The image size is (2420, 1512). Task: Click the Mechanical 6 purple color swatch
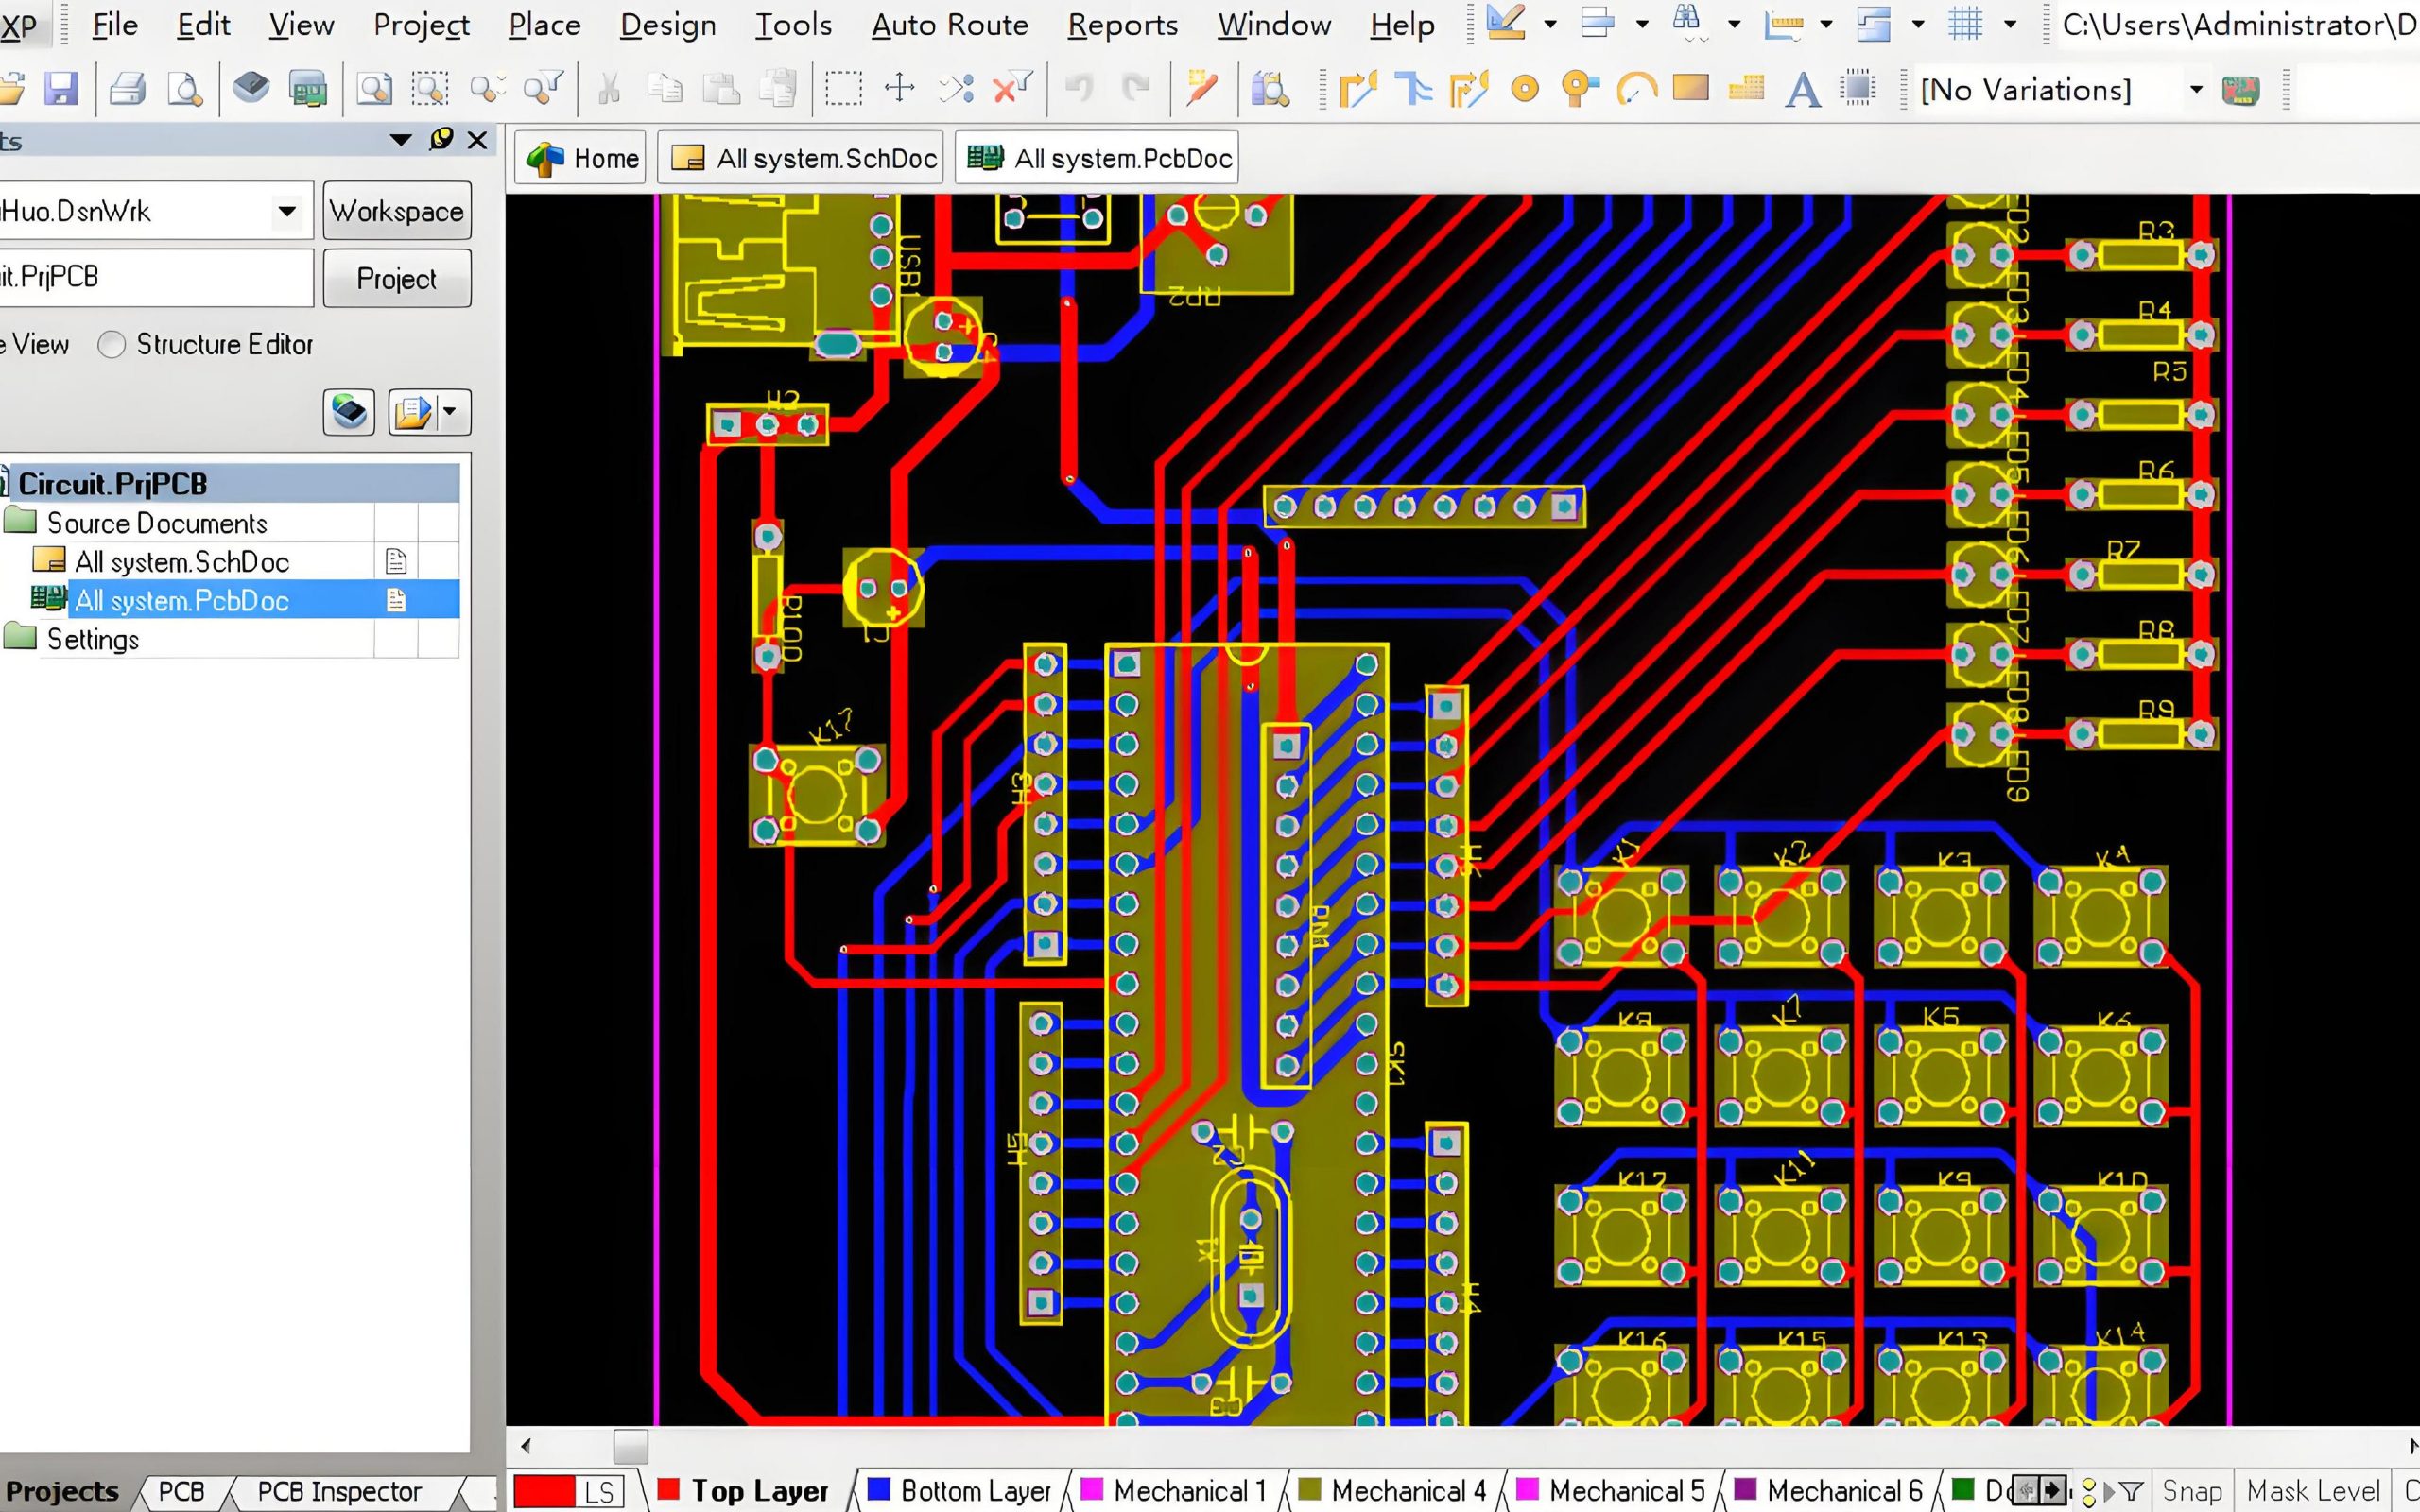1745,1489
